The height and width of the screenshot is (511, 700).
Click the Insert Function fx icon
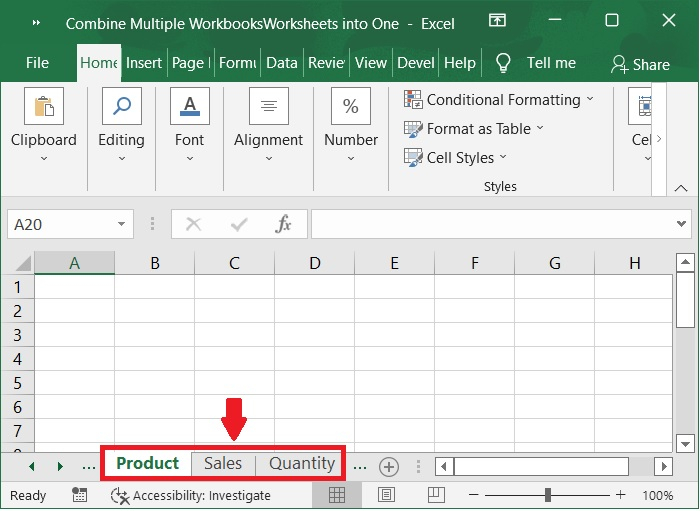click(x=283, y=224)
